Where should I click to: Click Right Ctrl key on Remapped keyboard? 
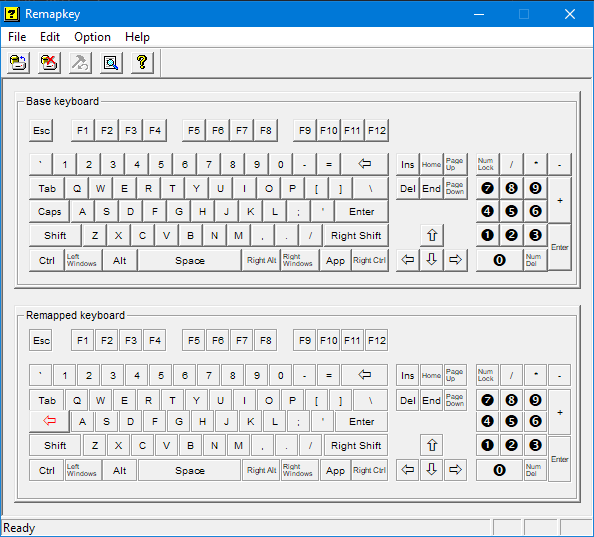coord(369,470)
